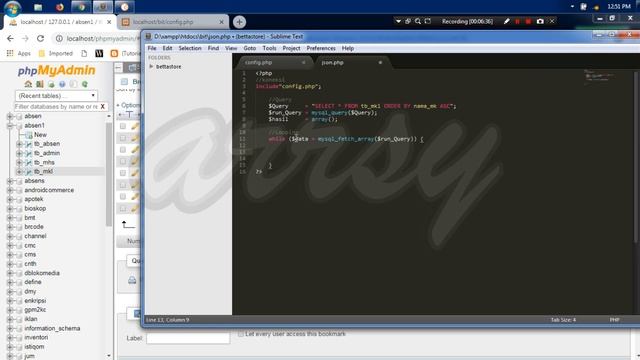Close the recorder toolbar
This screenshot has height=360, width=640.
click(552, 21)
